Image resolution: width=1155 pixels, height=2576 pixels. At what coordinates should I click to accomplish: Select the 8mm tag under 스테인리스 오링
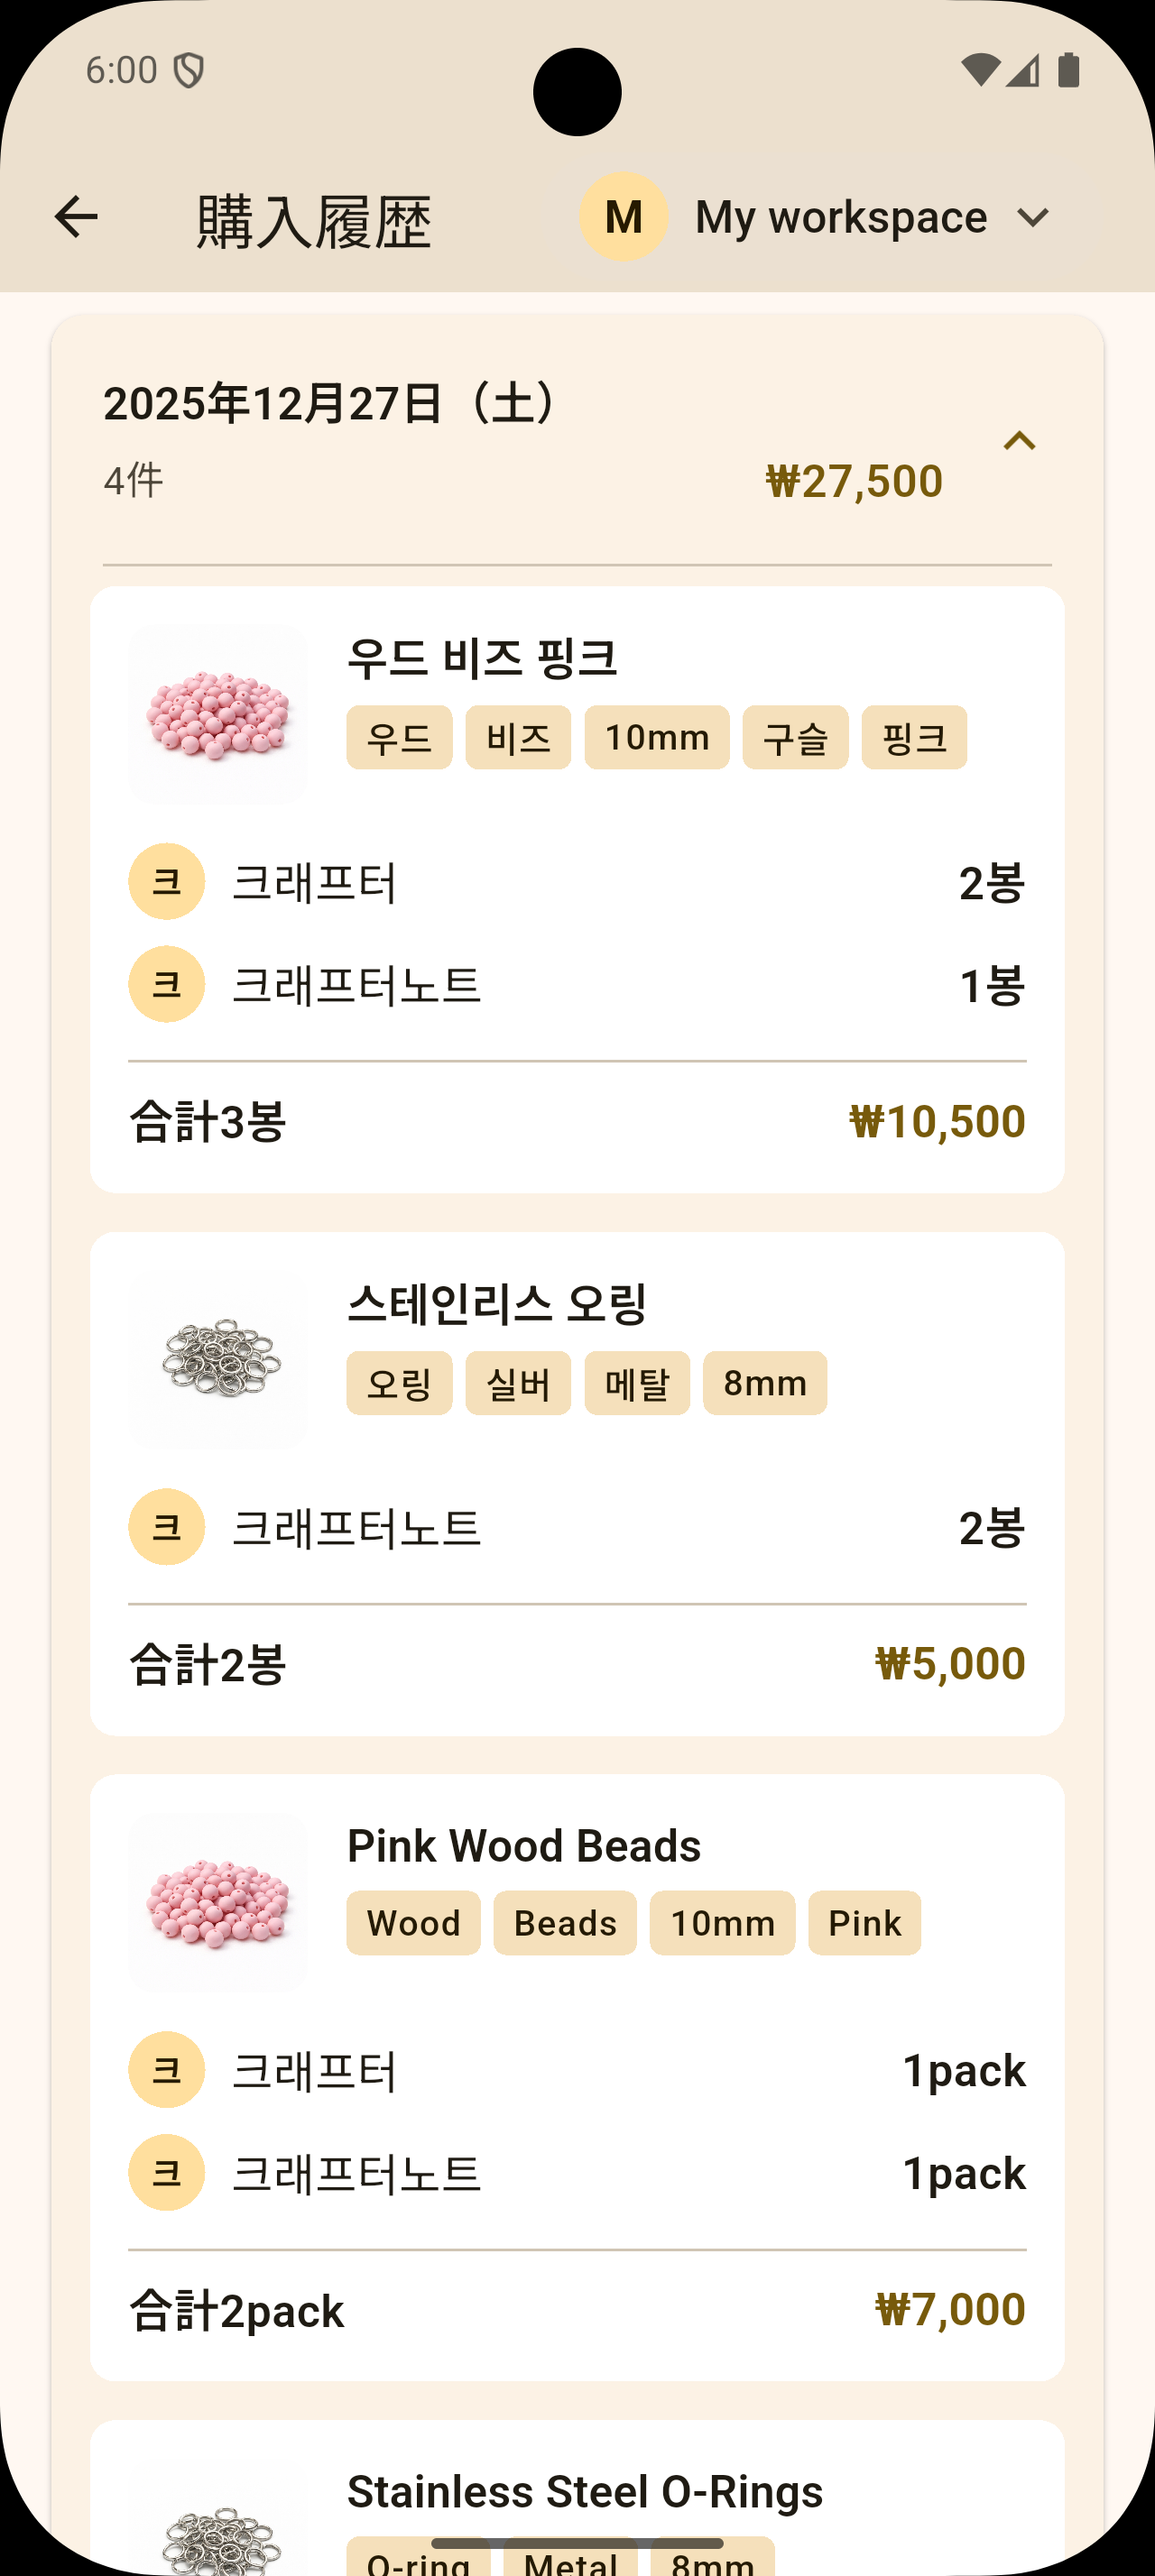tap(765, 1383)
